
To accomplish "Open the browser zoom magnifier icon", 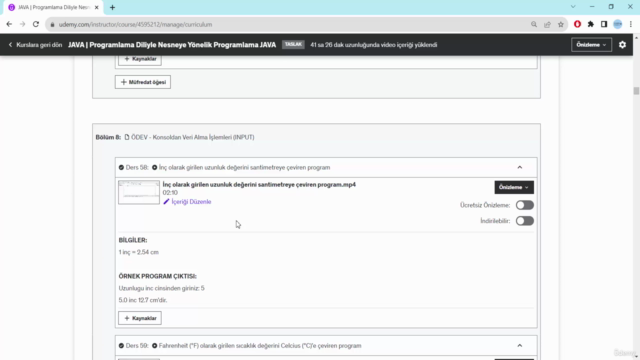I will (534, 24).
